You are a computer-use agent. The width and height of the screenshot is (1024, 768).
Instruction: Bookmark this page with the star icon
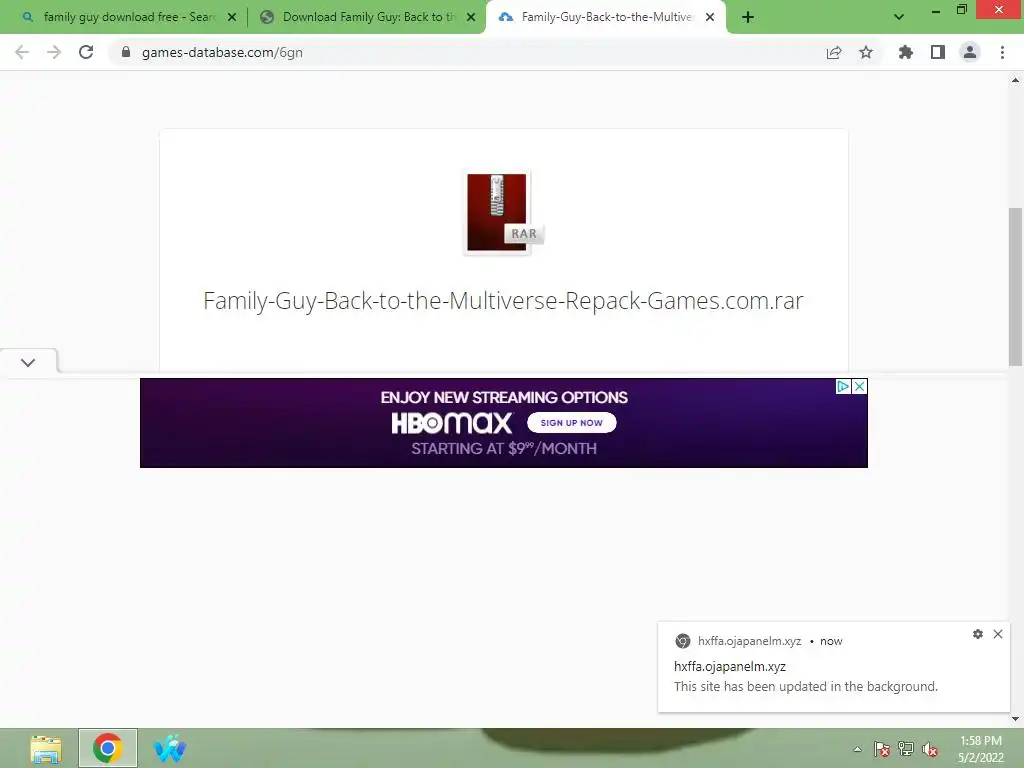(x=866, y=52)
